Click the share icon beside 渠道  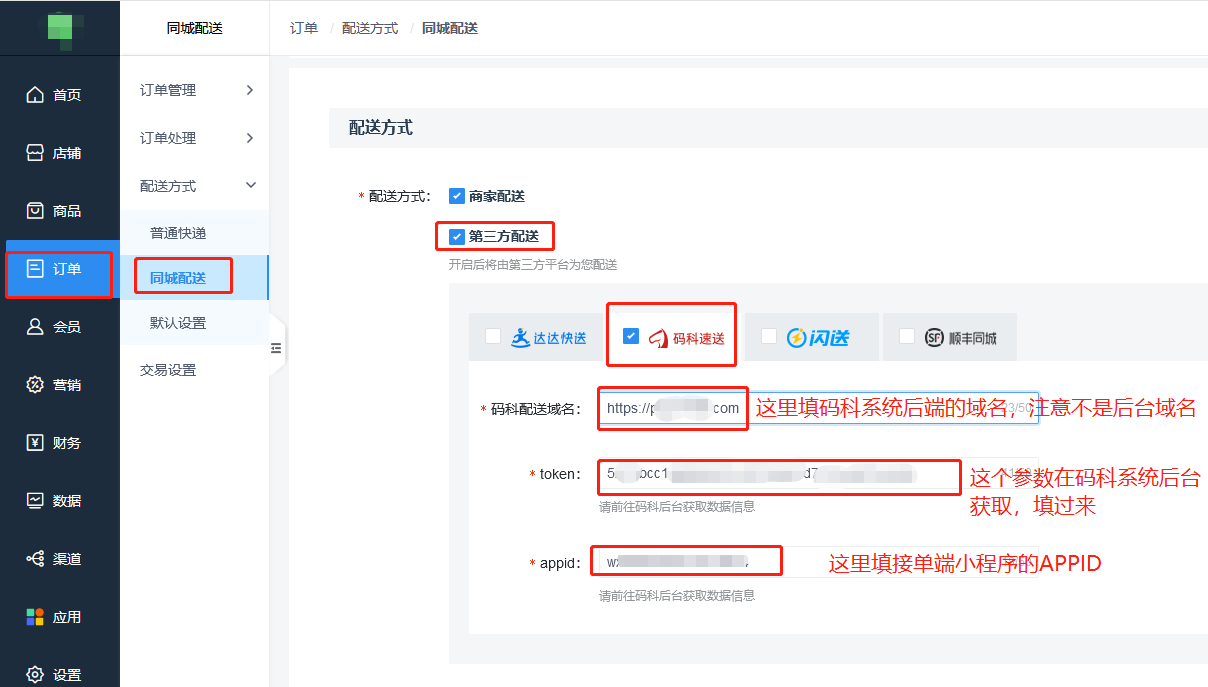pyautogui.click(x=35, y=559)
